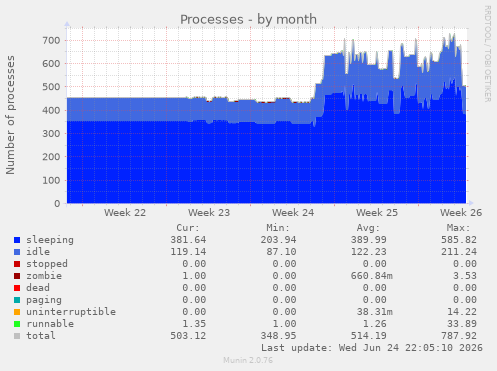This screenshot has width=497, height=371.
Task: Click the sleeping legend color swatch
Action: click(17, 240)
